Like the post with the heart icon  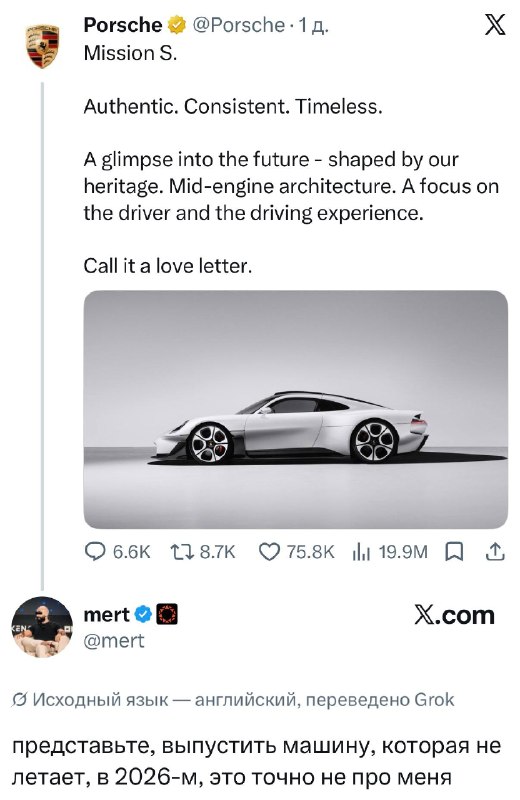269,552
